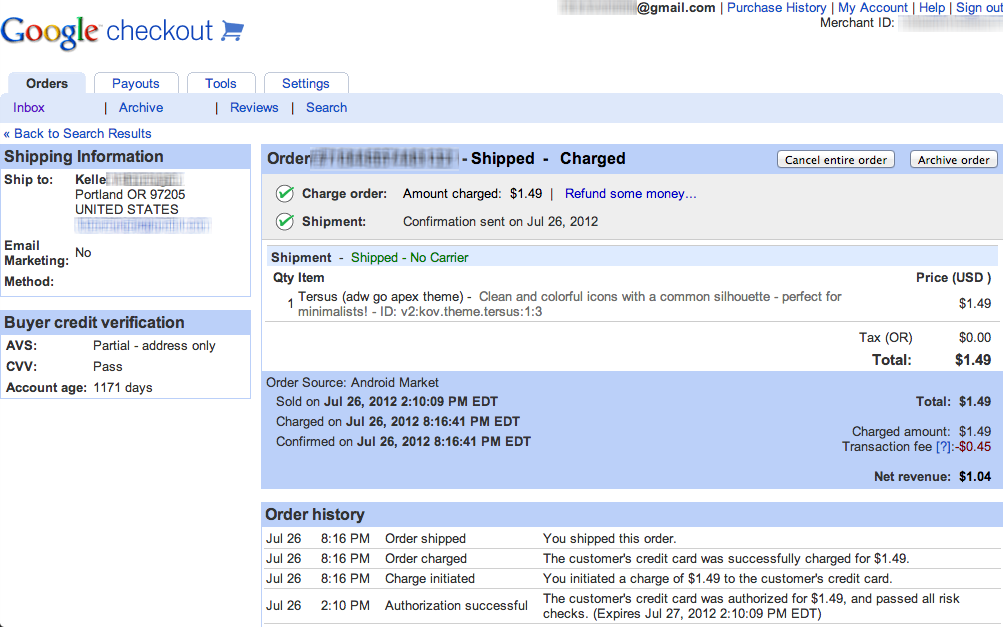This screenshot has height=627, width=1003.
Task: Open the Tools tab
Action: coord(220,84)
